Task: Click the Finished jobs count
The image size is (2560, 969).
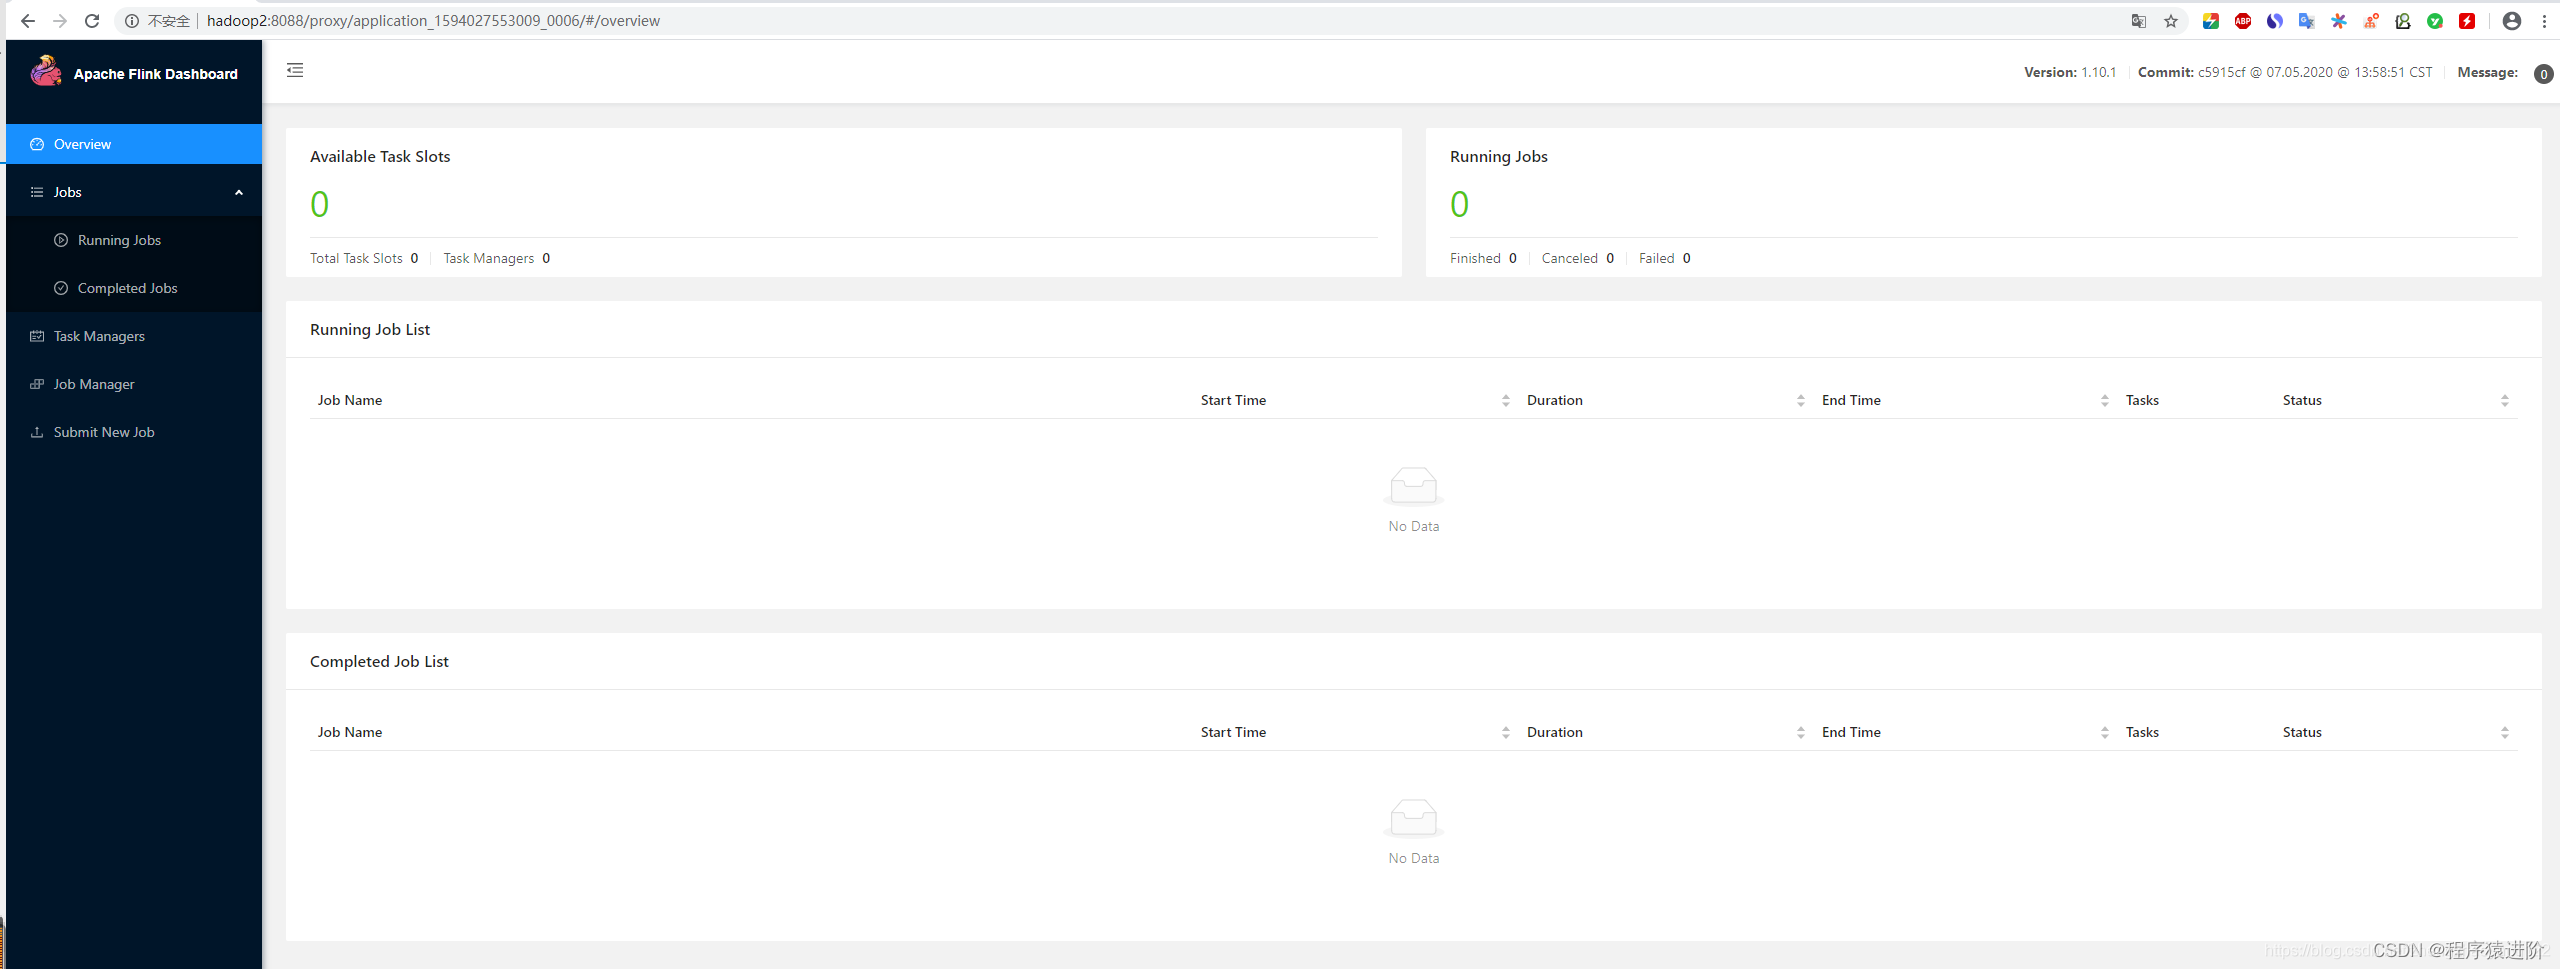Action: pos(1513,258)
